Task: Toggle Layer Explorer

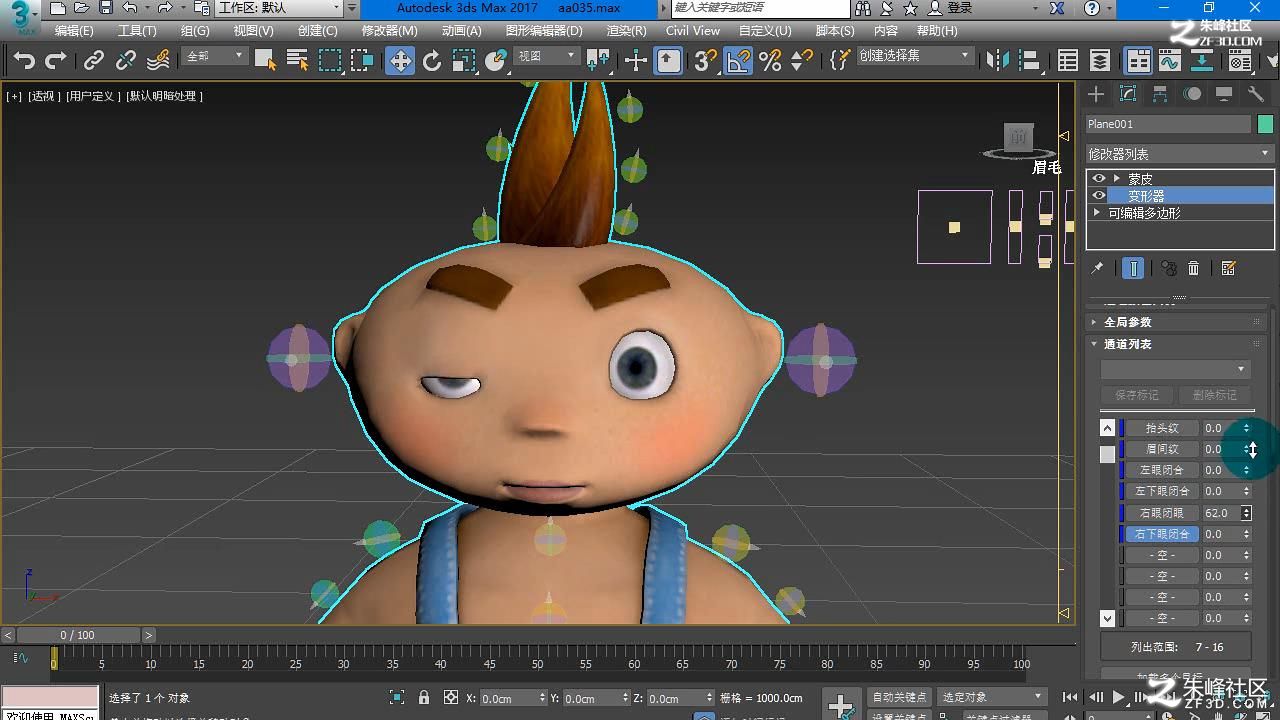Action: [x=1100, y=61]
